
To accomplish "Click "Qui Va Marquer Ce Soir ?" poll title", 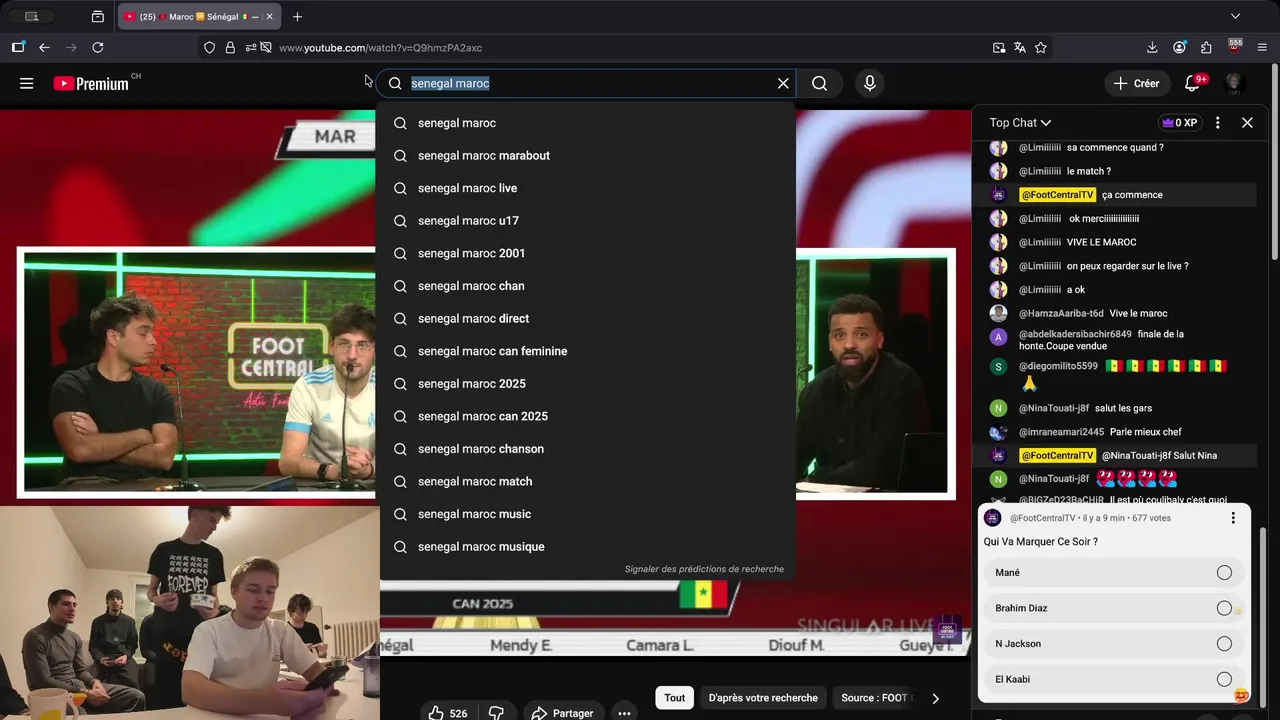I will (x=1041, y=542).
